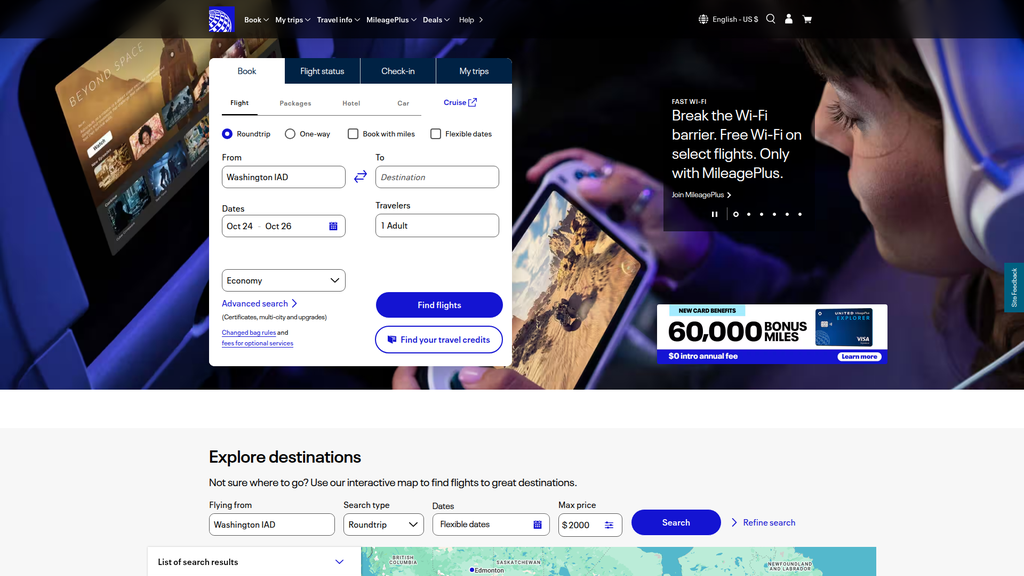Select Roundtrip radio button
Screen dimensions: 1024x576
point(227,134)
